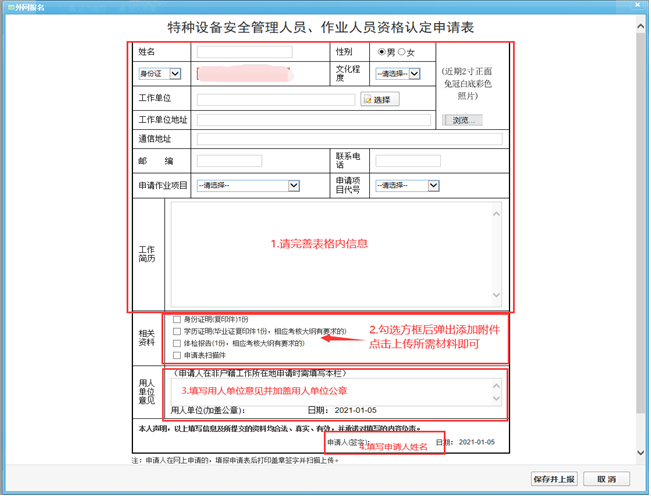Select the 女 radio button
651x496 pixels.
pyautogui.click(x=402, y=52)
